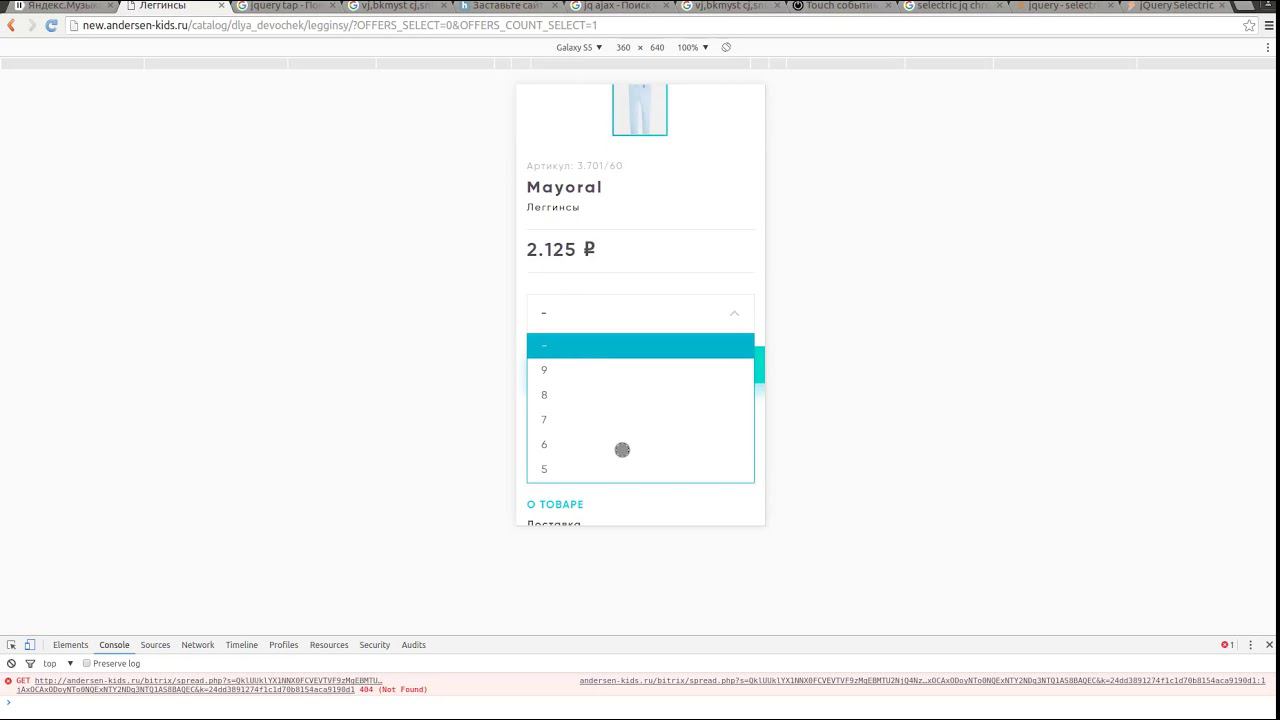Screen dimensions: 1280x720
Task: Edit the device width 360 field
Action: [623, 47]
